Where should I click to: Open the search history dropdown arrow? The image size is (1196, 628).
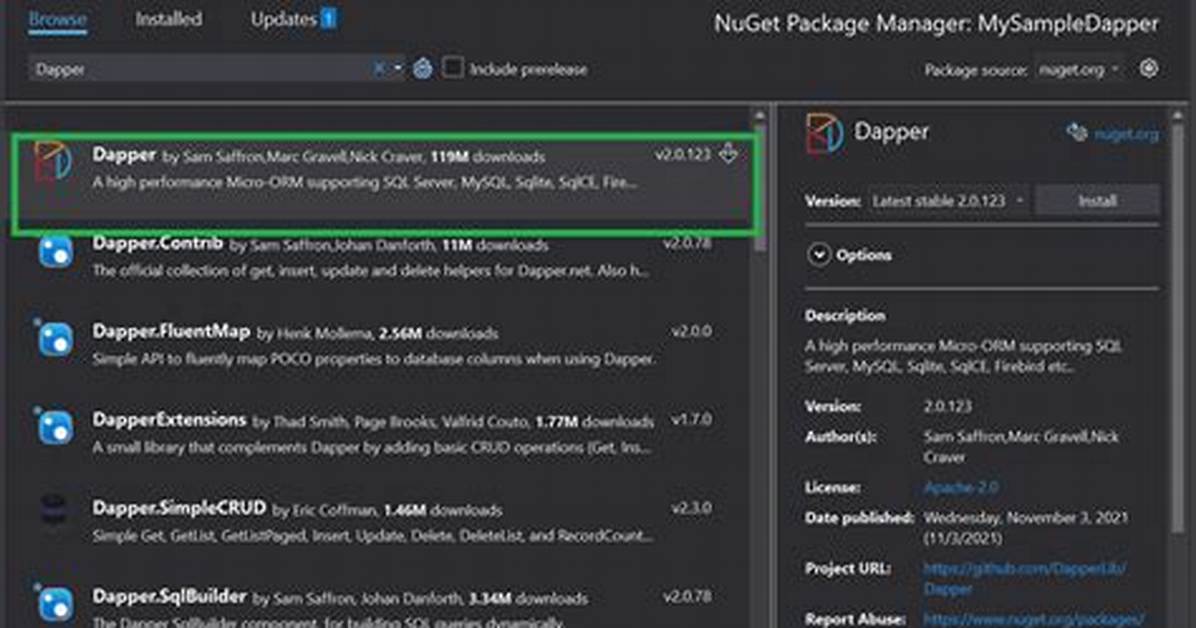coord(397,69)
